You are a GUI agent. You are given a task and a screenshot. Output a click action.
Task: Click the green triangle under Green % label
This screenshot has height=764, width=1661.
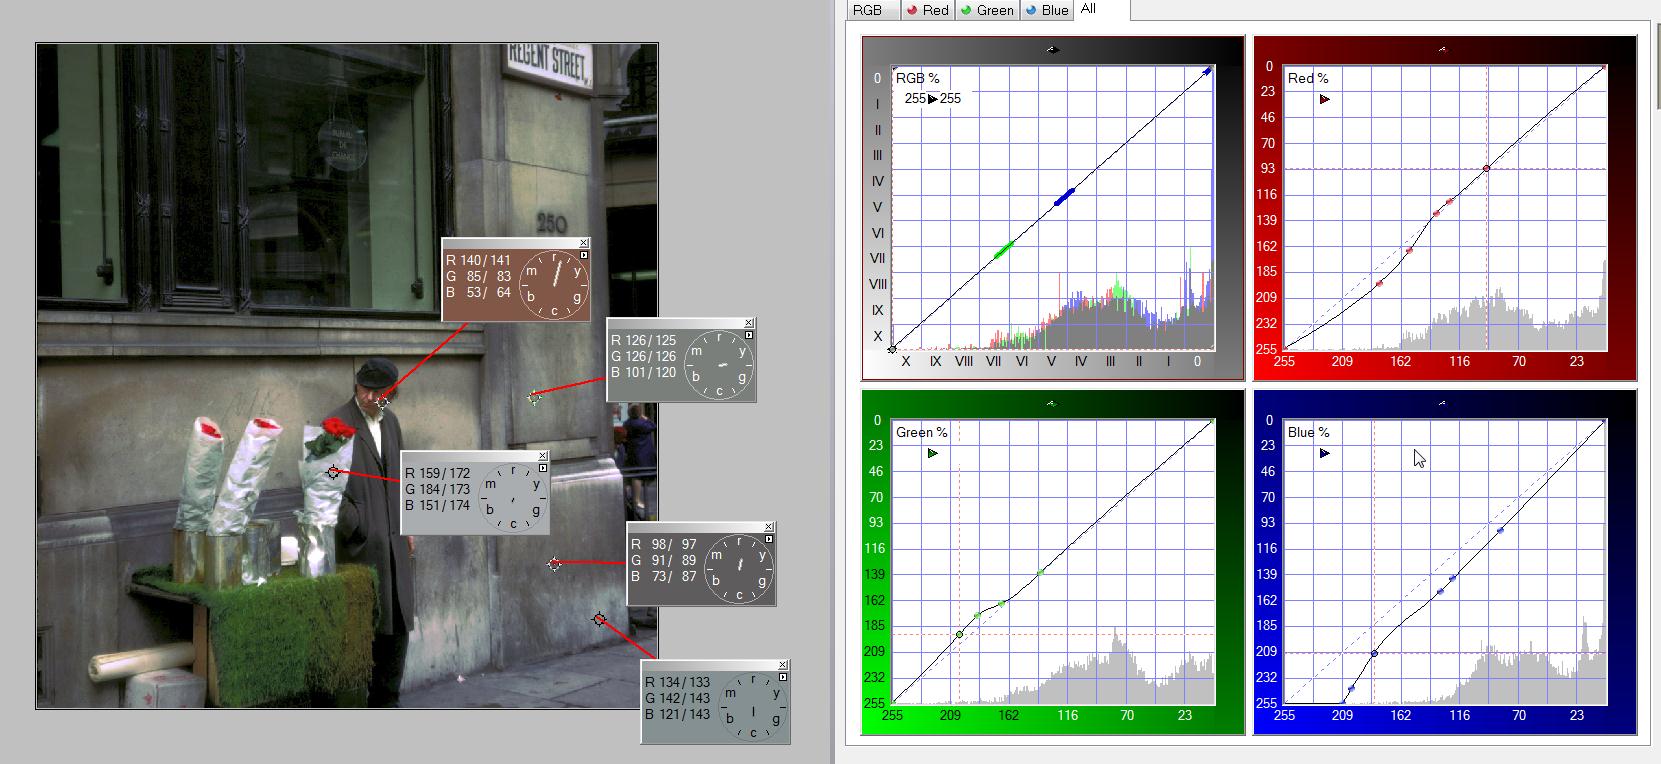(933, 453)
